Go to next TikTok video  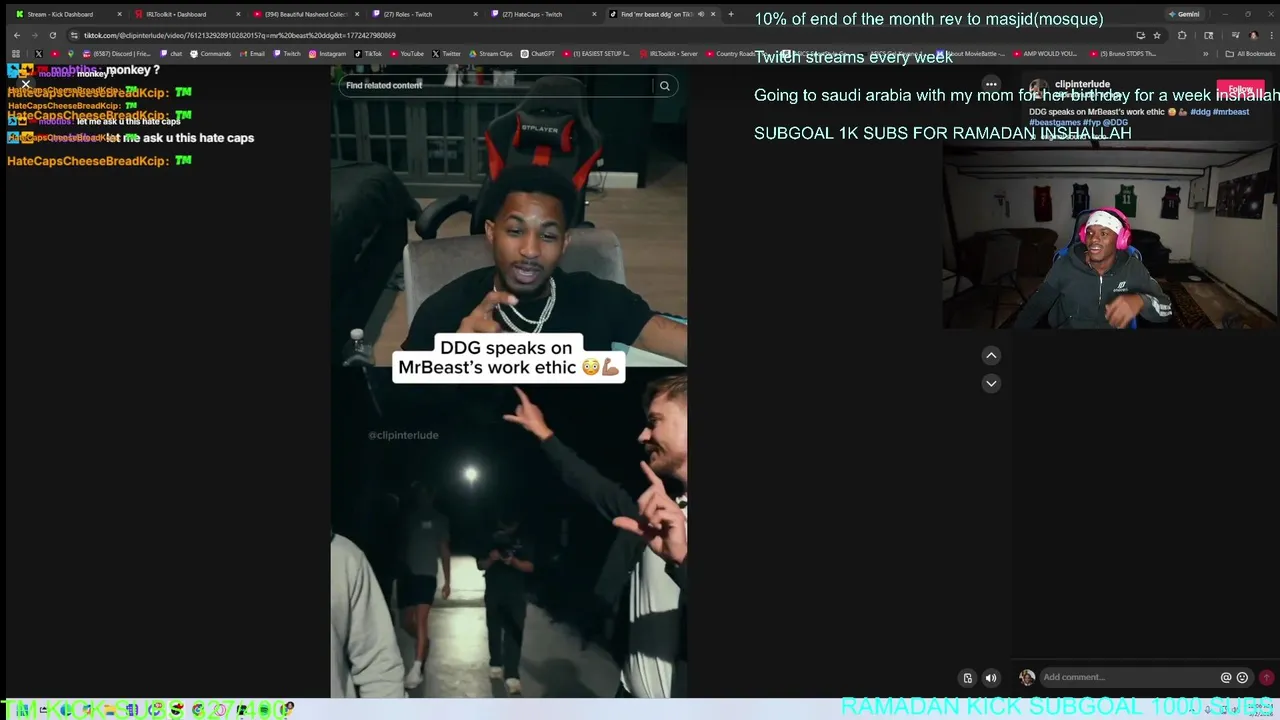[x=991, y=383]
